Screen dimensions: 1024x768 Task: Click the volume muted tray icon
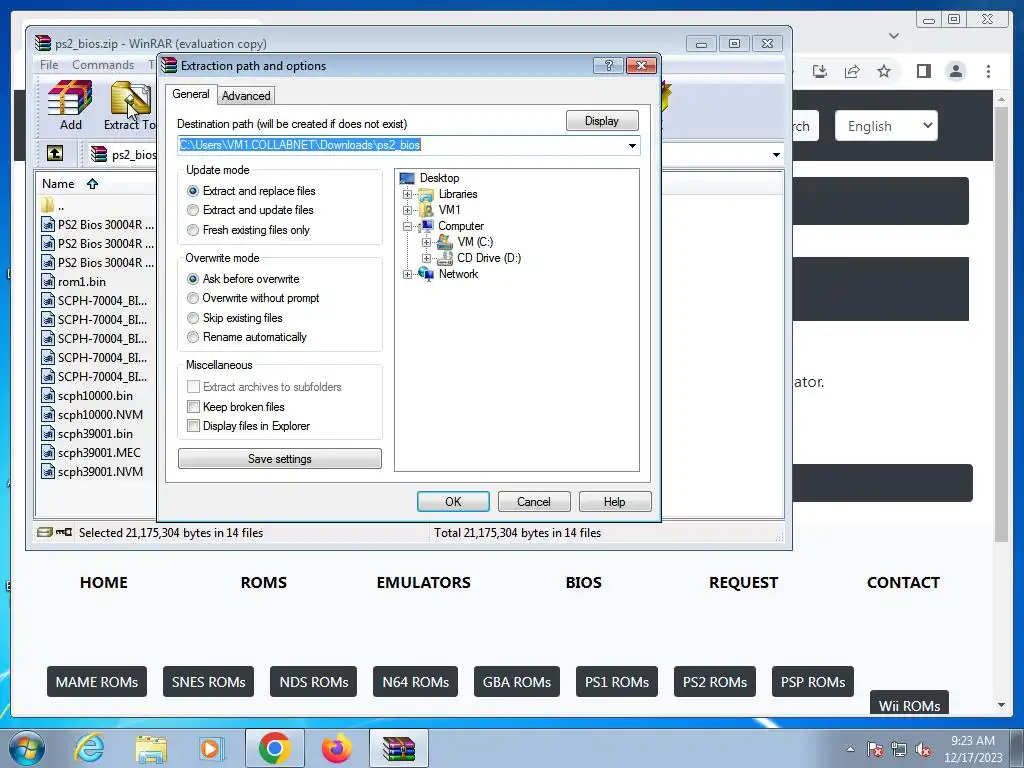tap(923, 750)
